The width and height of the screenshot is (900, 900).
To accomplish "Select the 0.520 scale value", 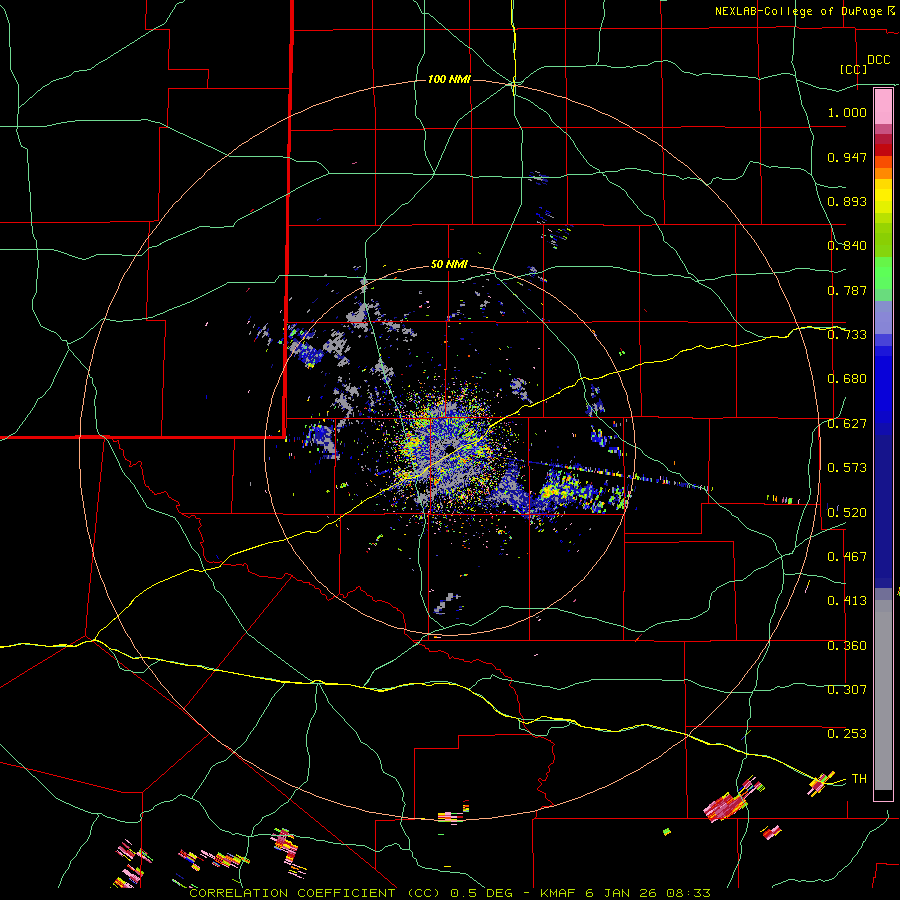I will [x=847, y=513].
